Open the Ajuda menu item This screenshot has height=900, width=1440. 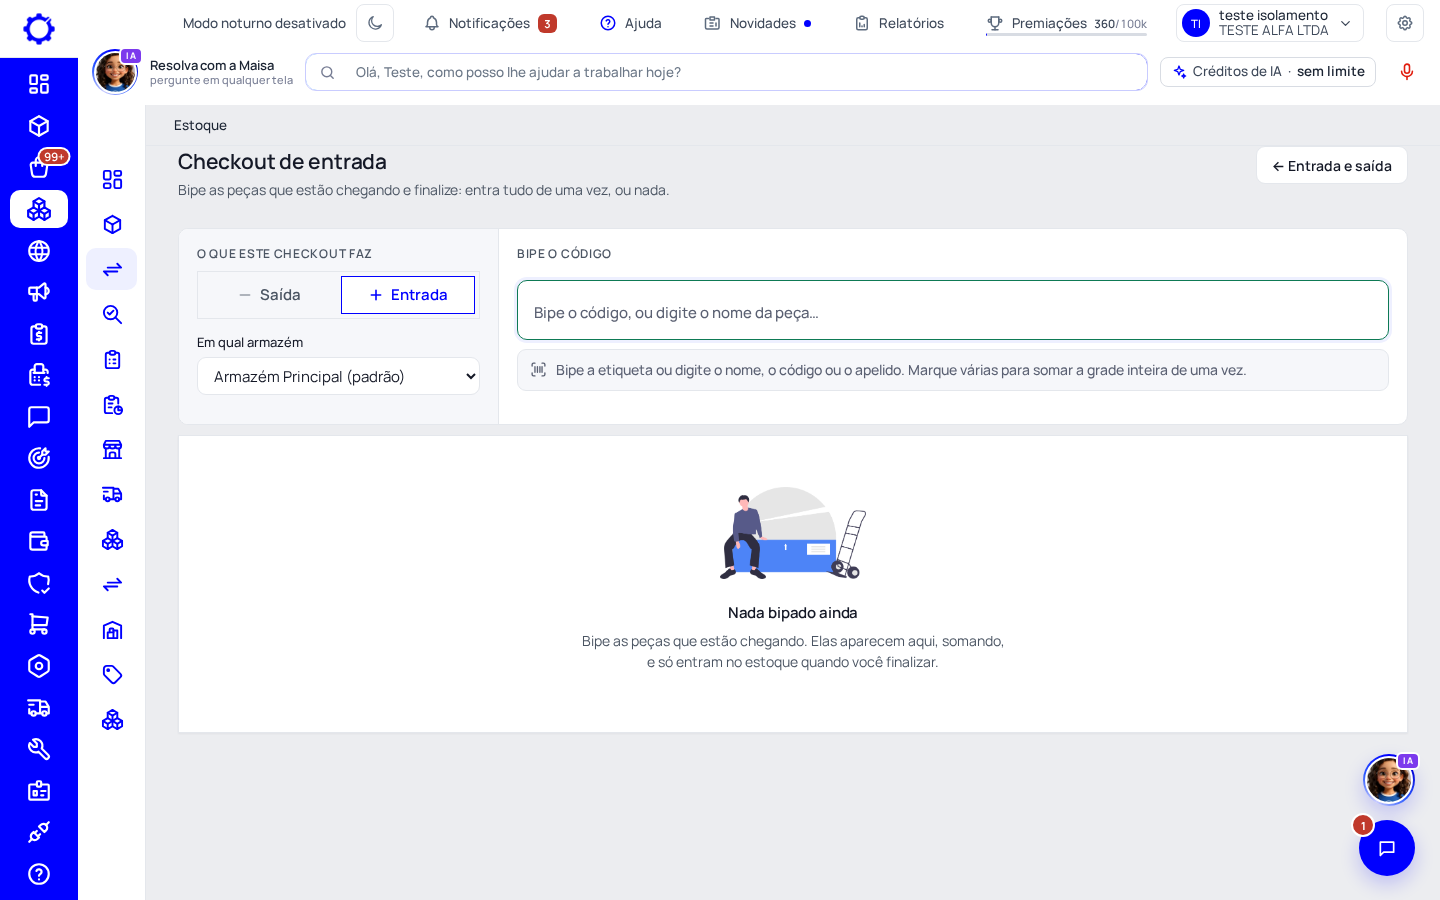tap(631, 23)
